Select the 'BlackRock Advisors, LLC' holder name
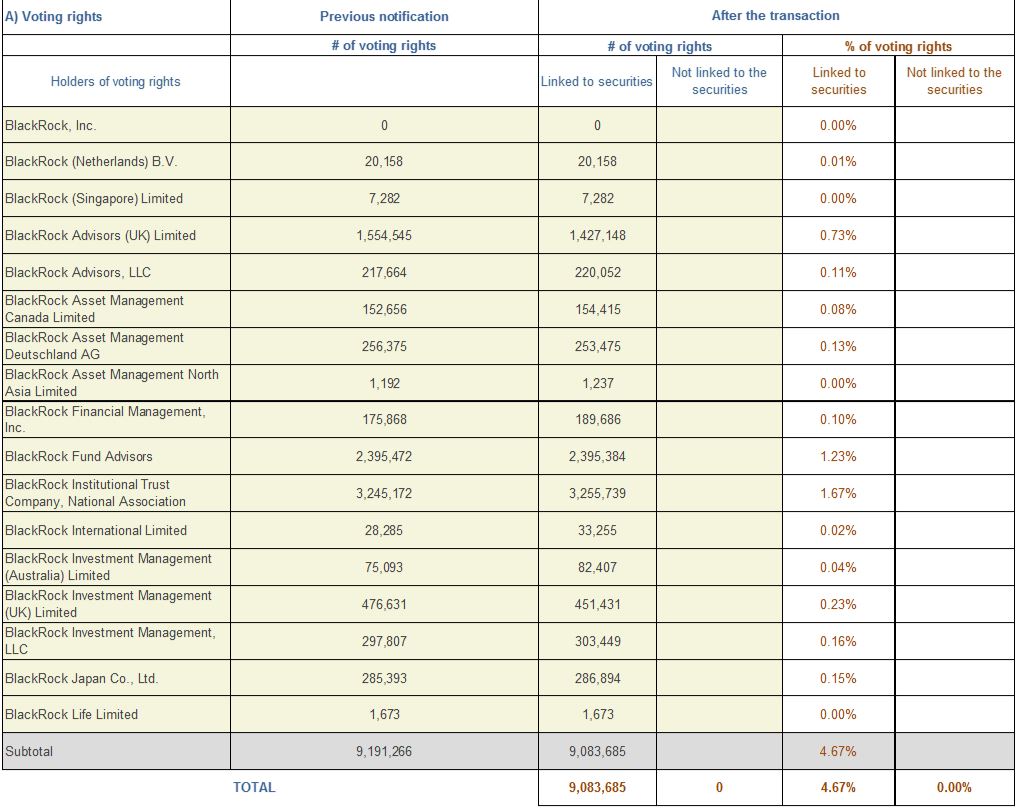1016x811 pixels. tap(78, 272)
